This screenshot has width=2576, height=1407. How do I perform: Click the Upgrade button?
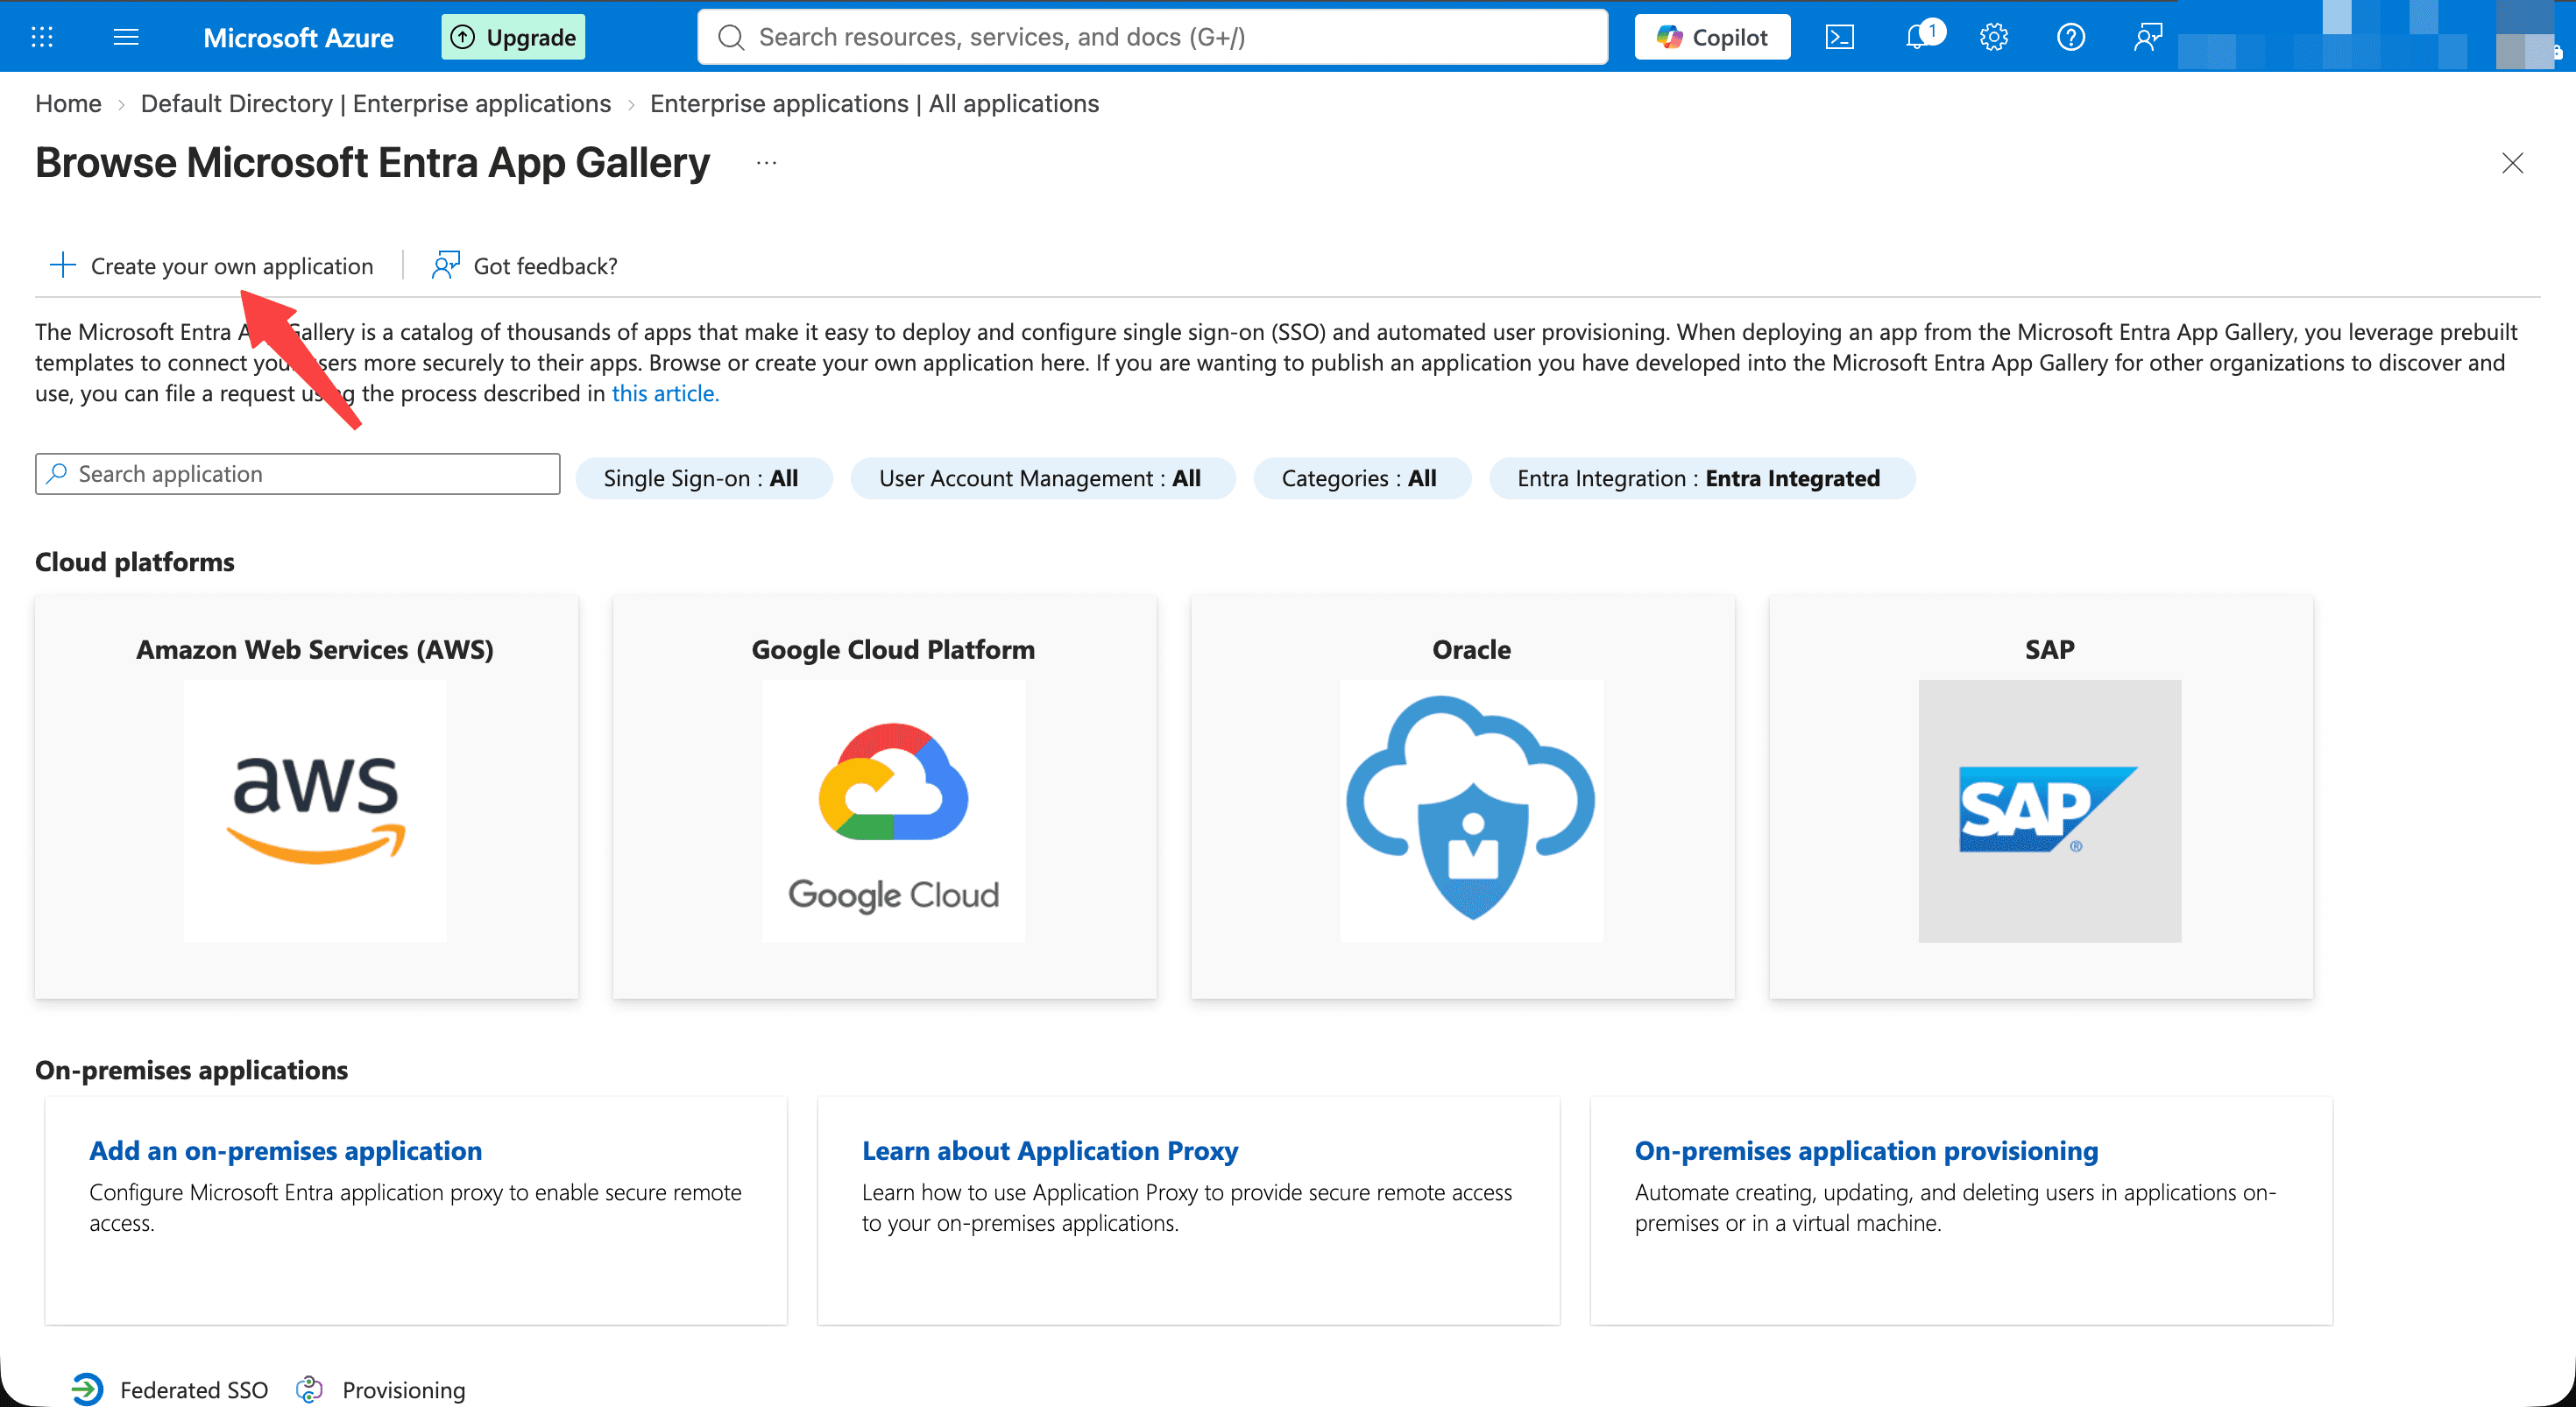tap(513, 37)
